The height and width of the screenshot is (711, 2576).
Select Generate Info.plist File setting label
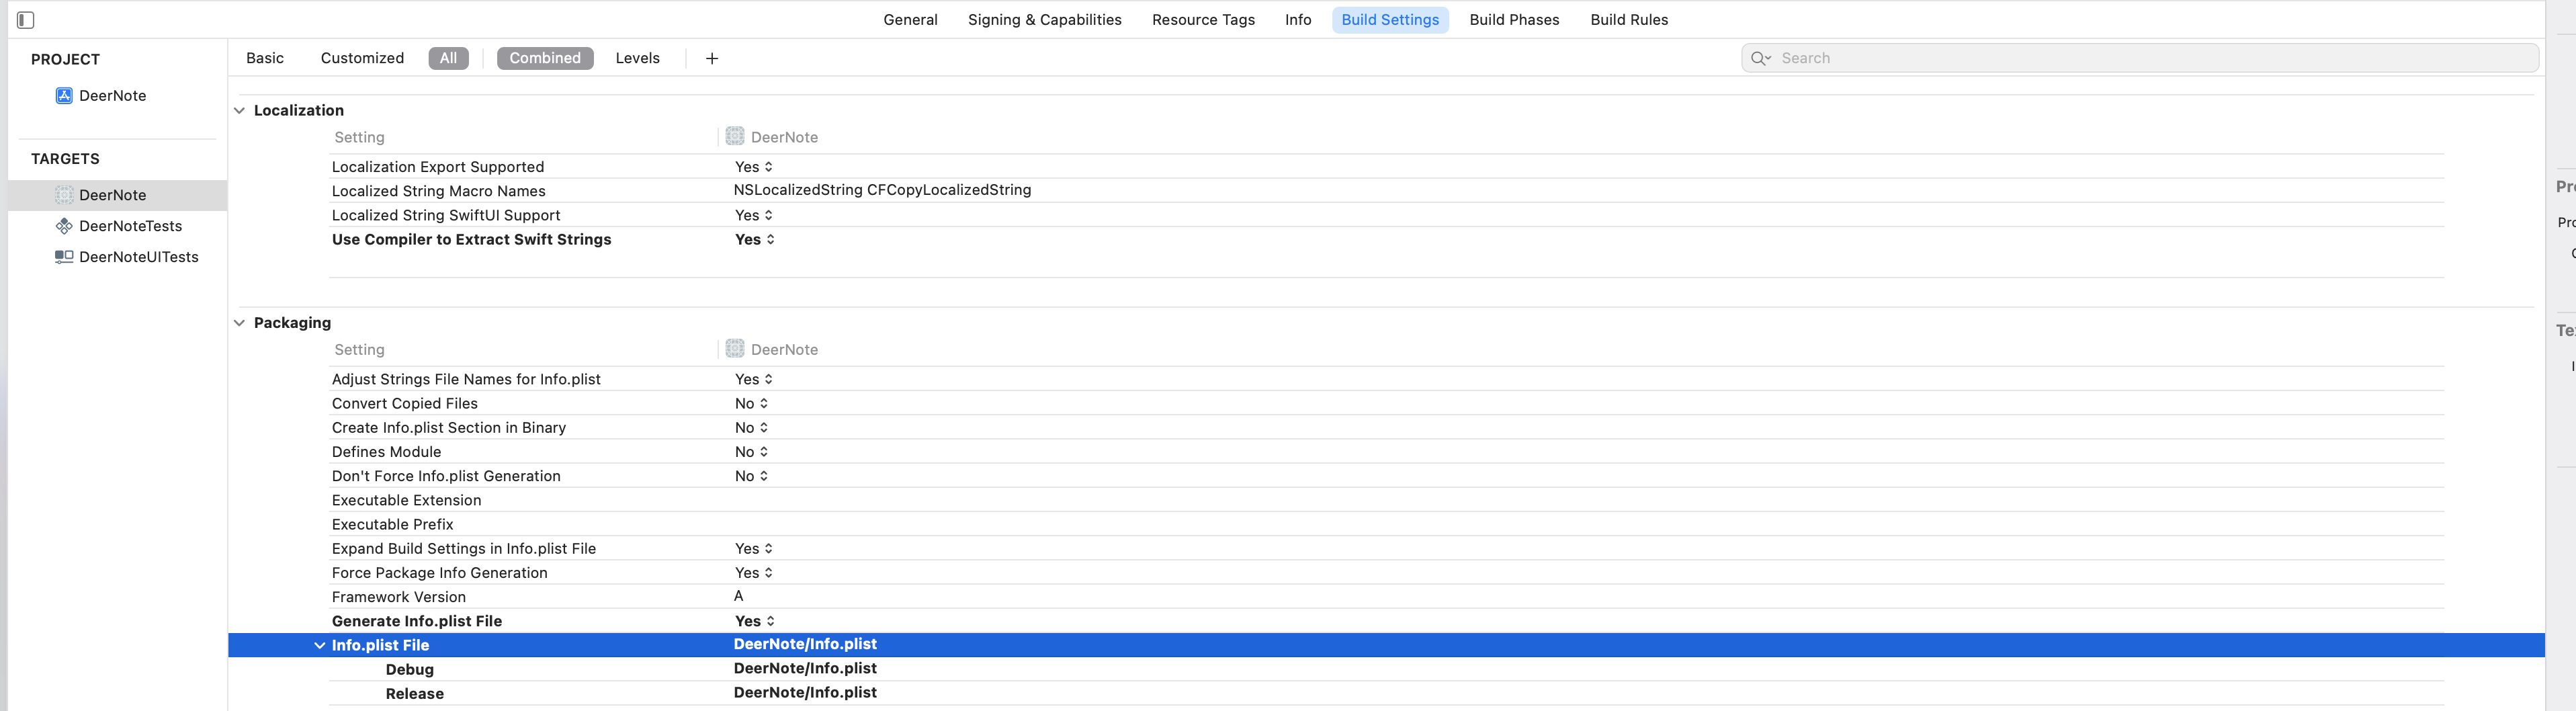pos(417,621)
